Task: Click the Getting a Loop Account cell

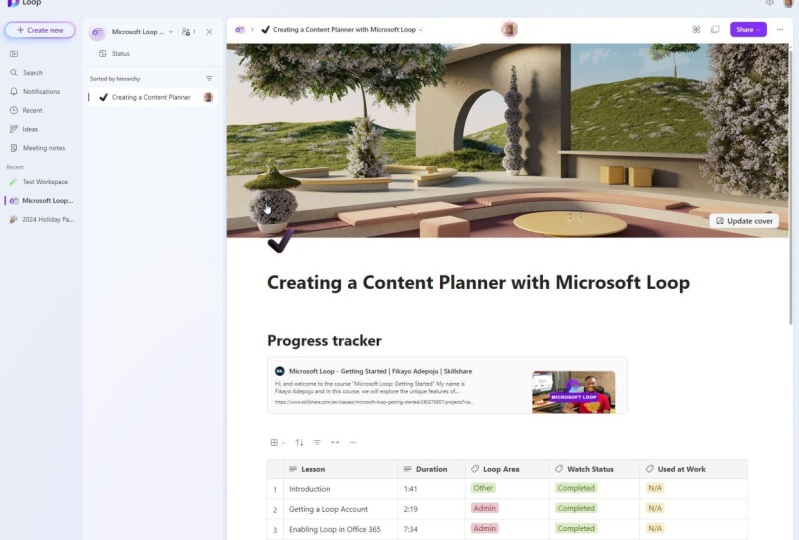Action: (x=340, y=509)
